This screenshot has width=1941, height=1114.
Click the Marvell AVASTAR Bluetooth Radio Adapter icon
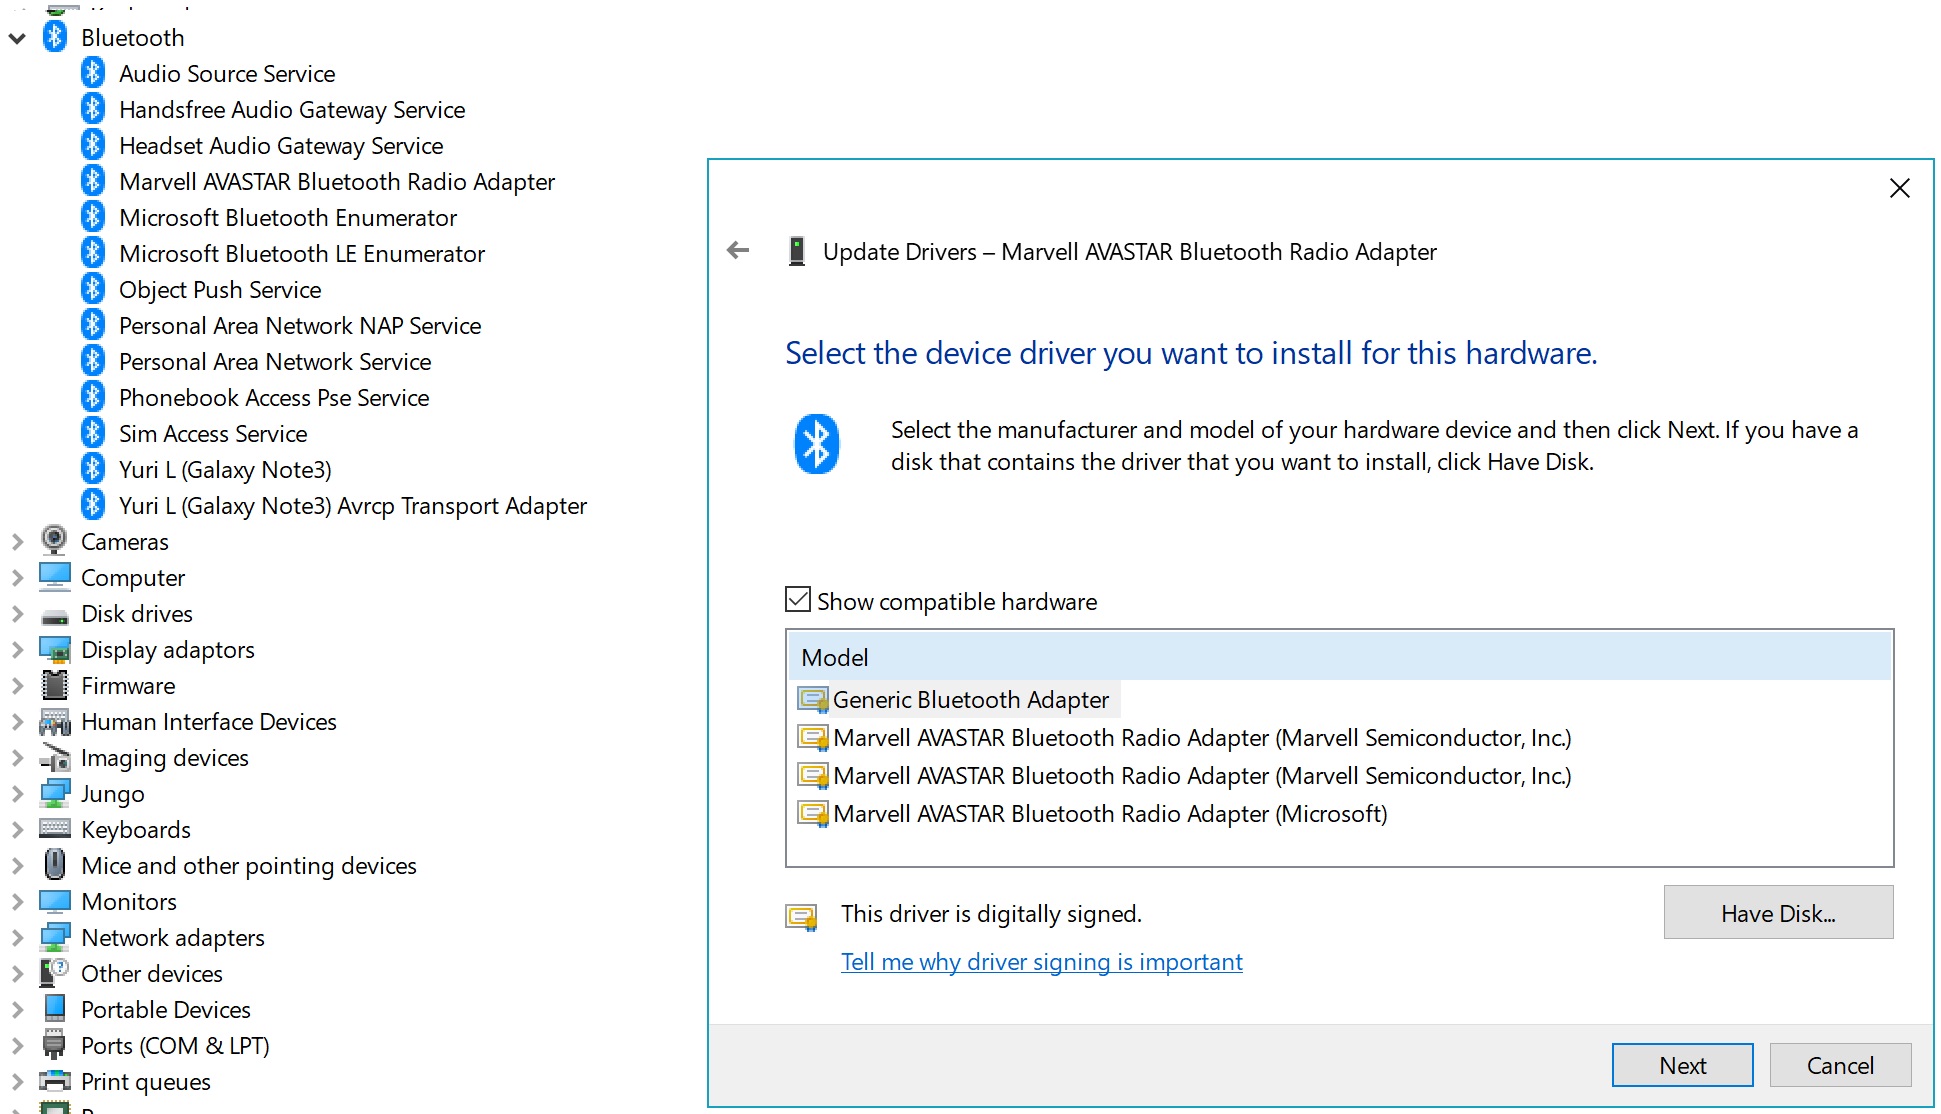point(95,180)
